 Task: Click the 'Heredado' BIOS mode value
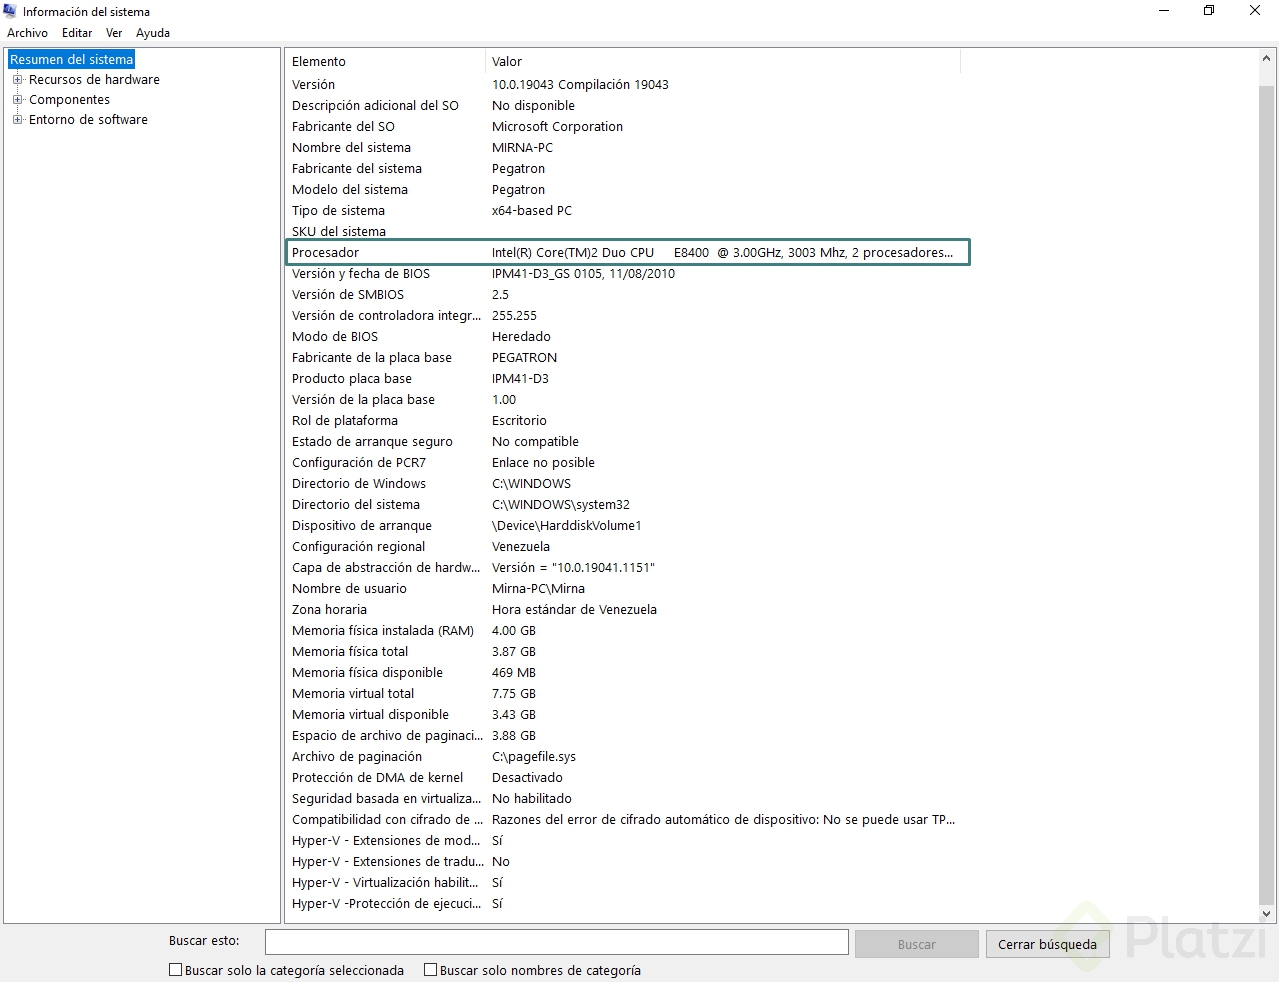pyautogui.click(x=521, y=337)
